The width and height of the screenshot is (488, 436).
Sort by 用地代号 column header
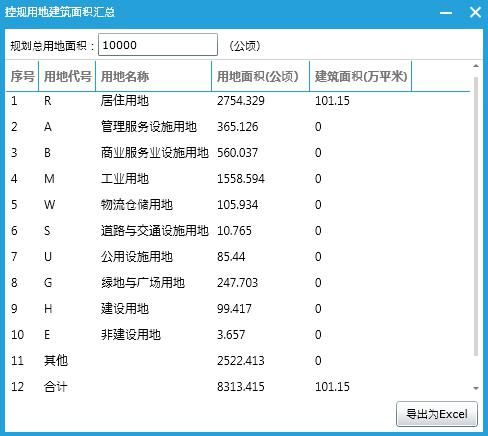coord(67,76)
